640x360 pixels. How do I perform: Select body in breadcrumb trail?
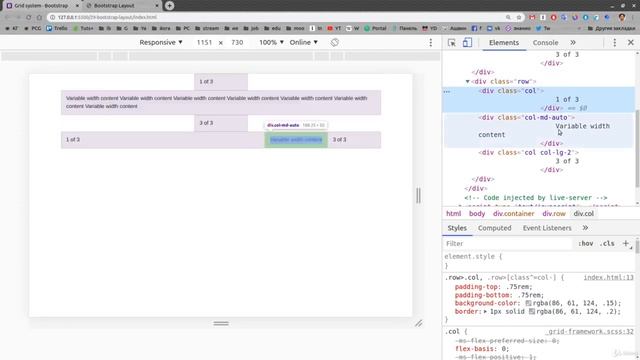coord(477,213)
